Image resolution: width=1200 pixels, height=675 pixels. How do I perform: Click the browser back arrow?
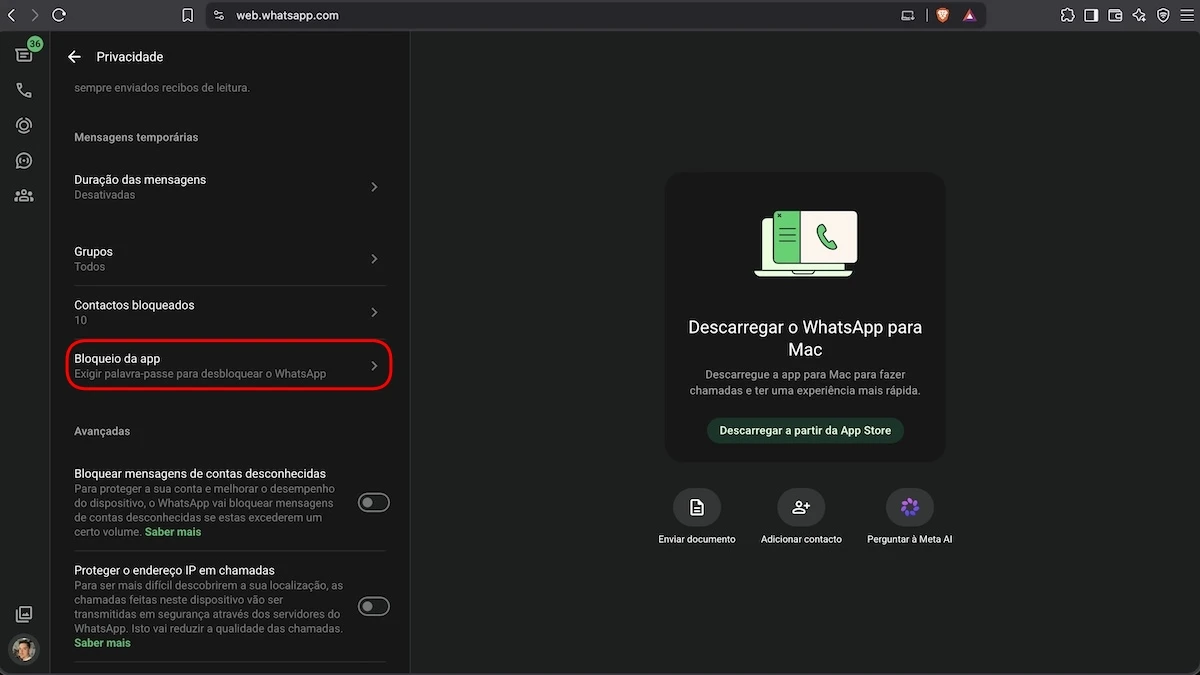(11, 15)
